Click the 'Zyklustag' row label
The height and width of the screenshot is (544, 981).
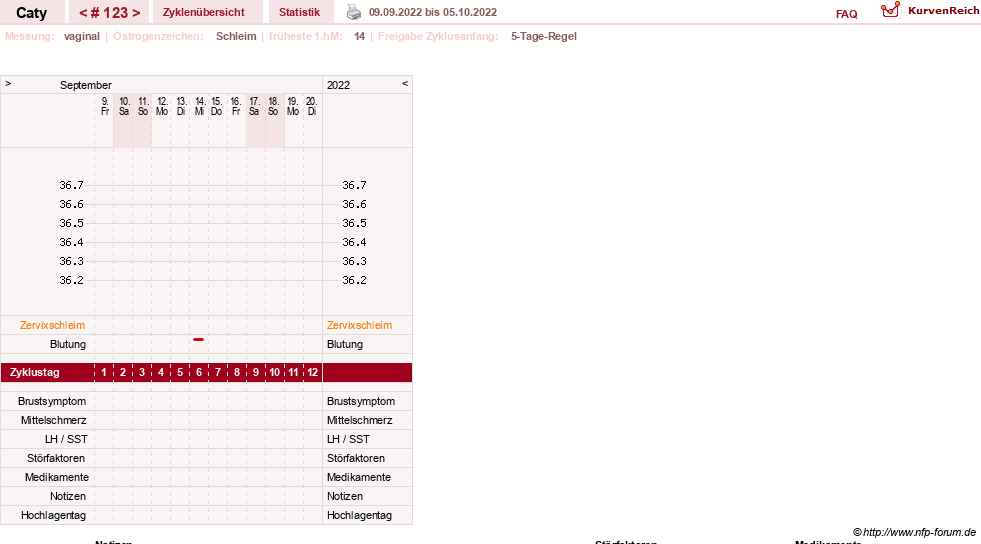(x=34, y=372)
